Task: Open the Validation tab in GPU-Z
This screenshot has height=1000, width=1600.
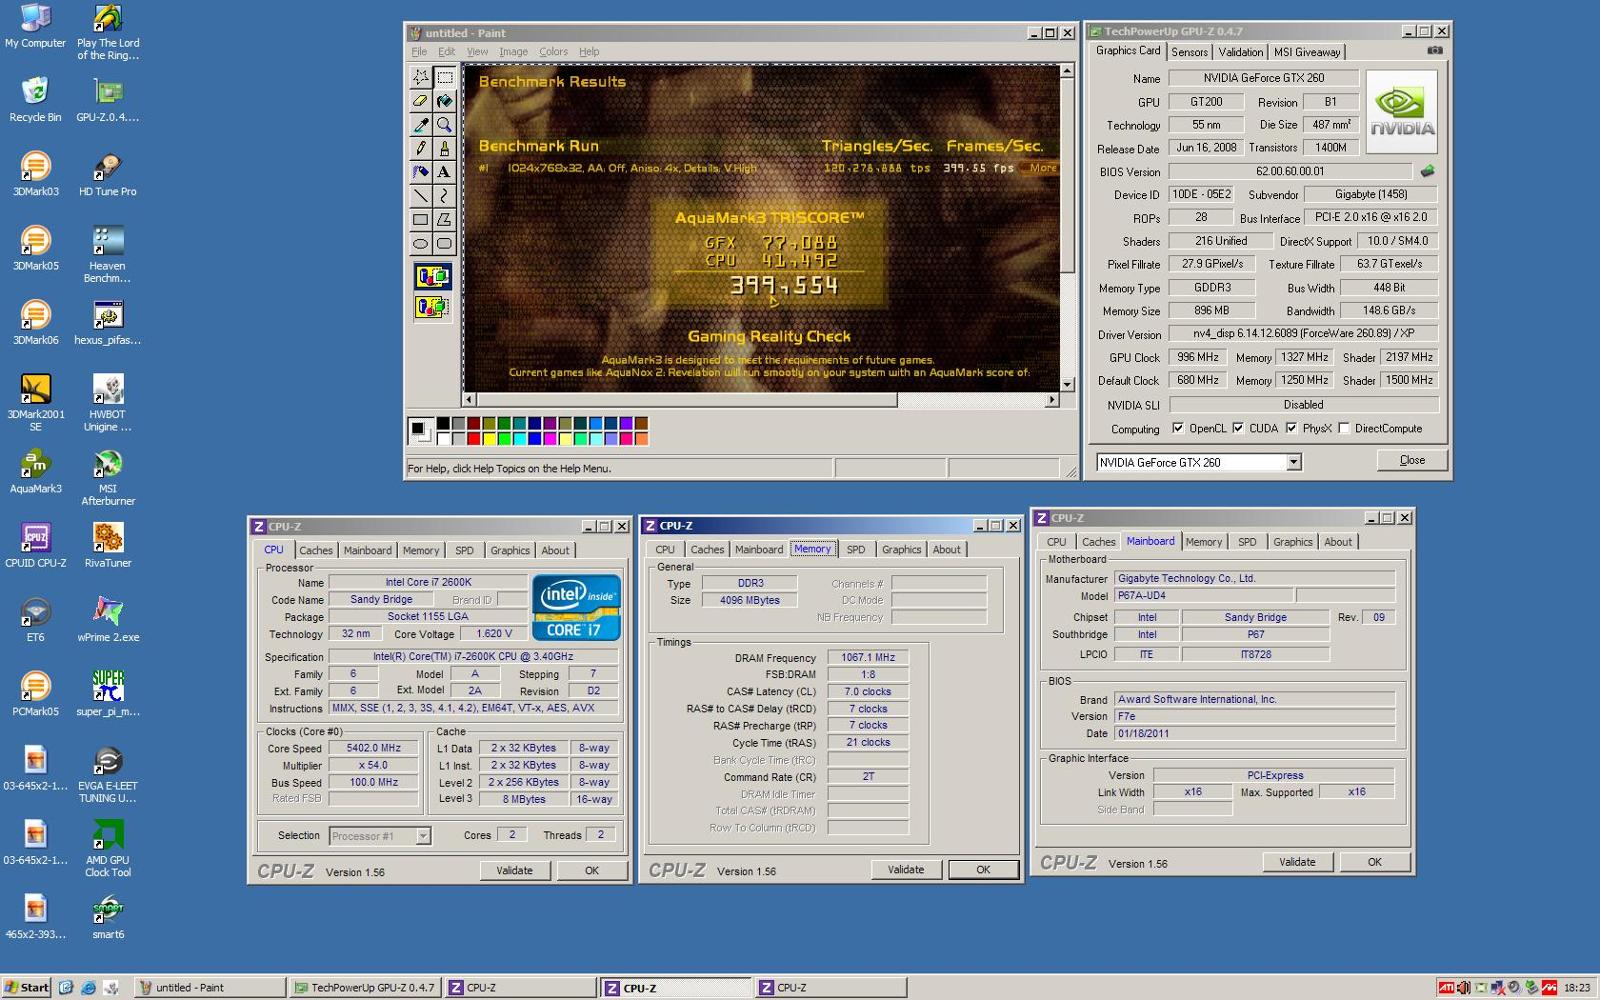Action: coord(1240,52)
